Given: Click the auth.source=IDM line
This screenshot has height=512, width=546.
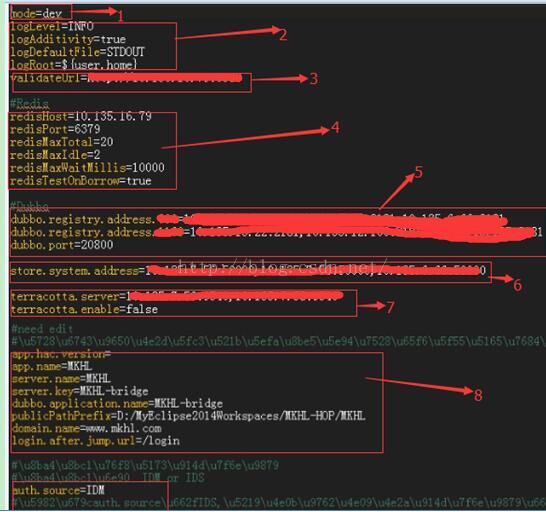Looking at the screenshot, I should tap(58, 490).
